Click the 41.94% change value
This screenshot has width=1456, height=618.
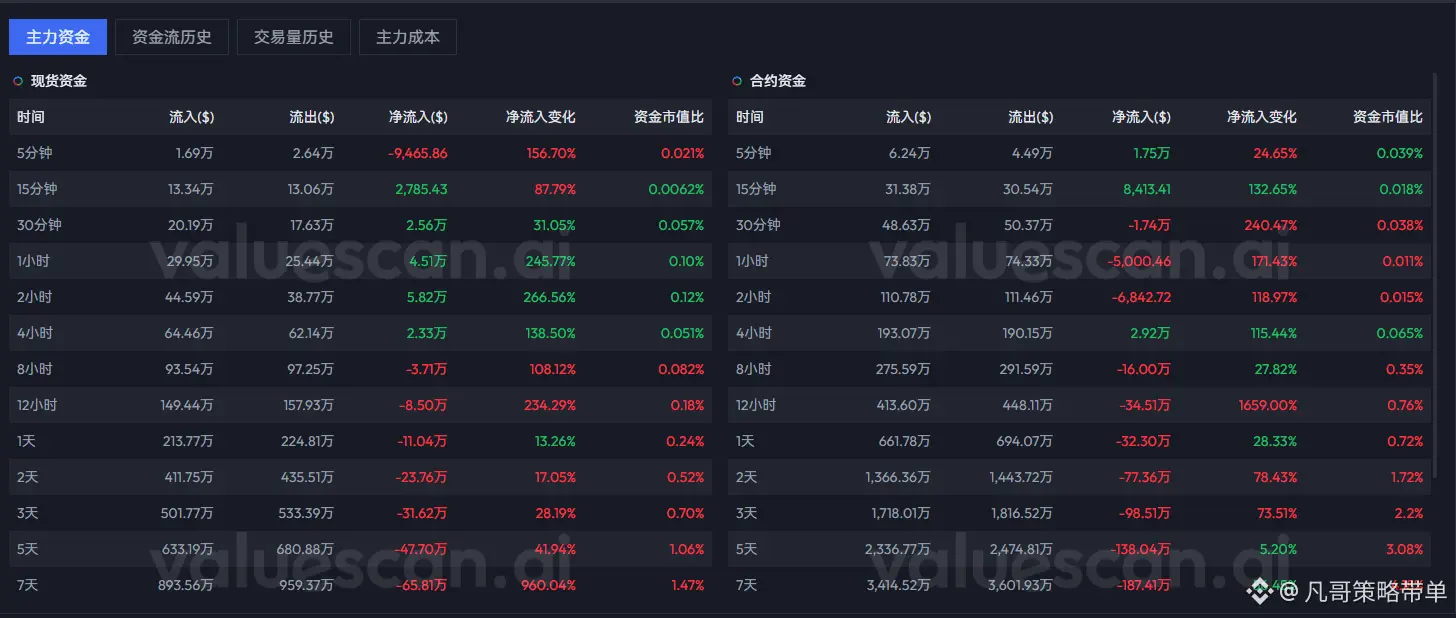(553, 549)
